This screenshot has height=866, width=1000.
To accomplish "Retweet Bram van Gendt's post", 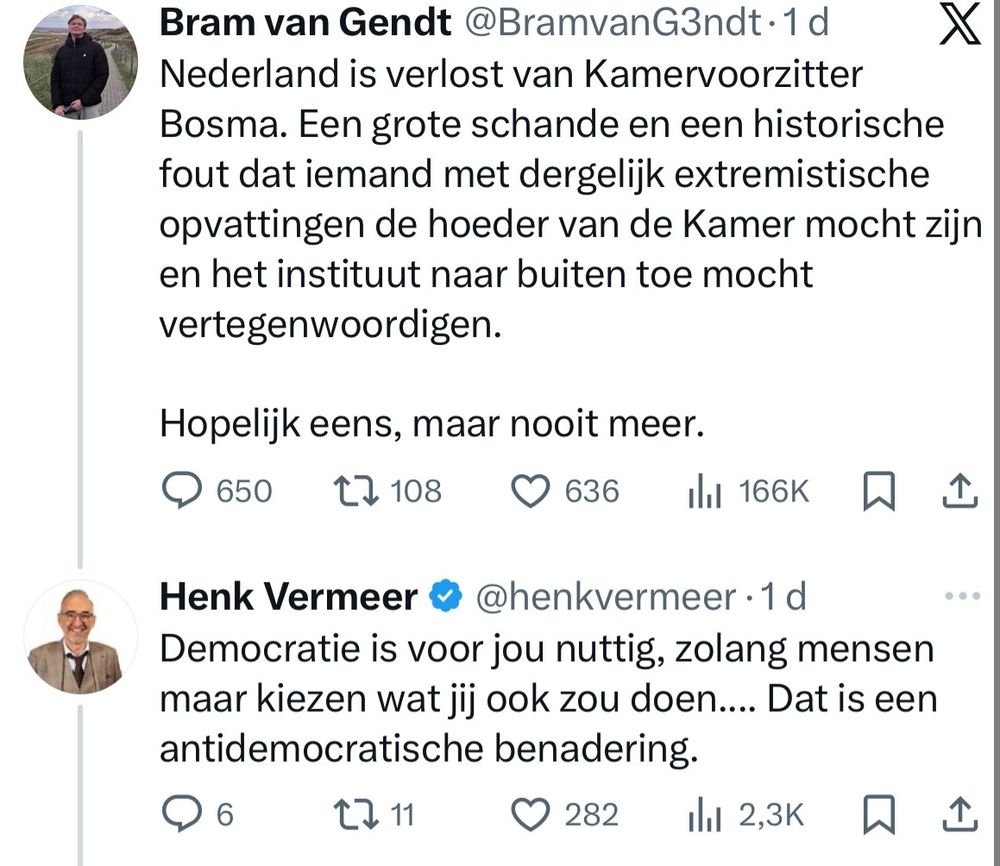I will pyautogui.click(x=351, y=491).
